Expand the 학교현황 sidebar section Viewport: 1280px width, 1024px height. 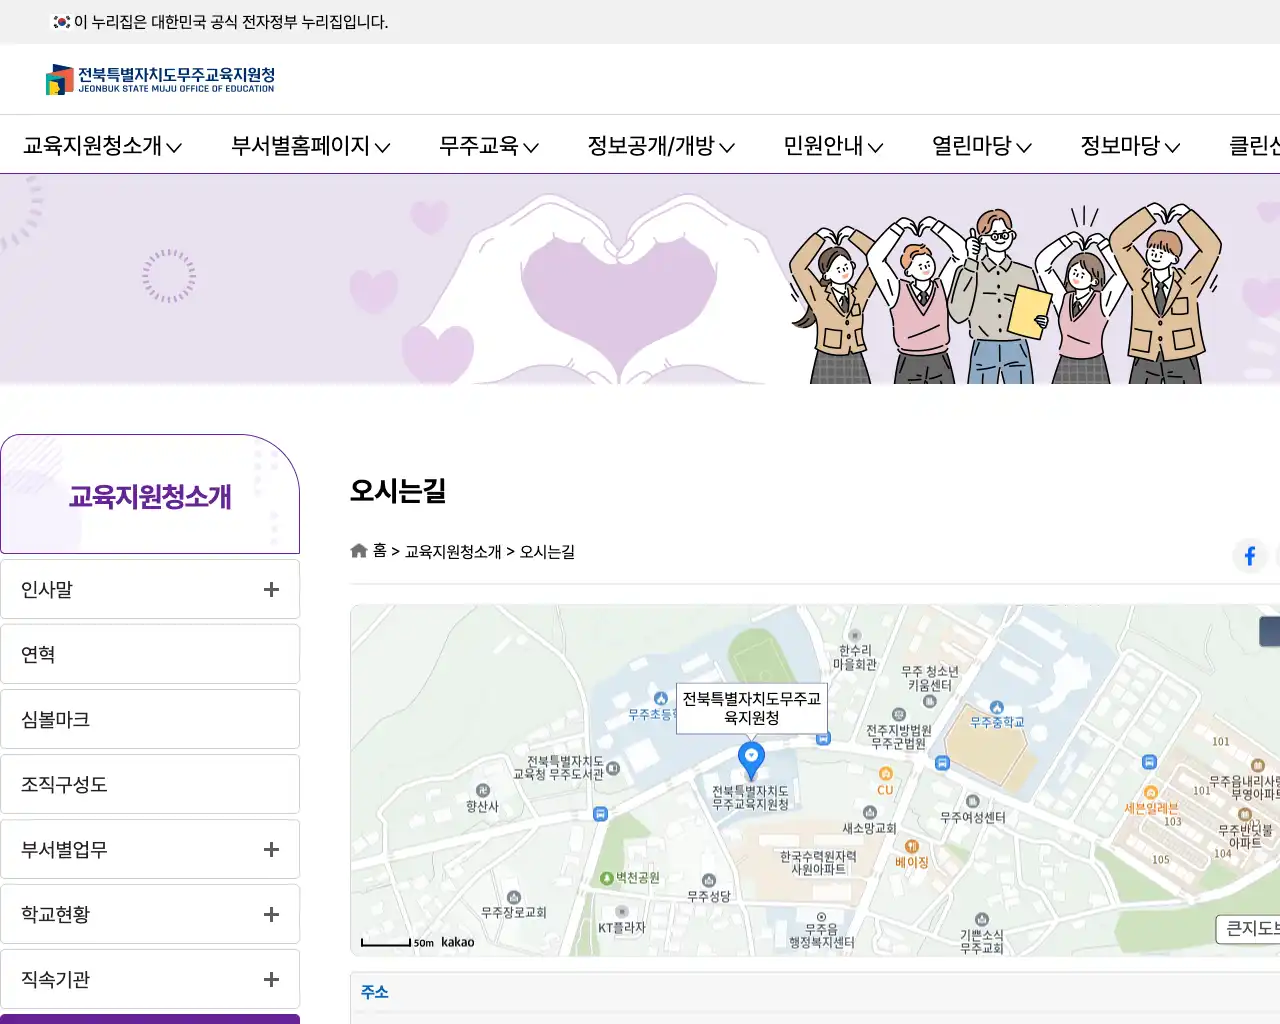pos(270,914)
